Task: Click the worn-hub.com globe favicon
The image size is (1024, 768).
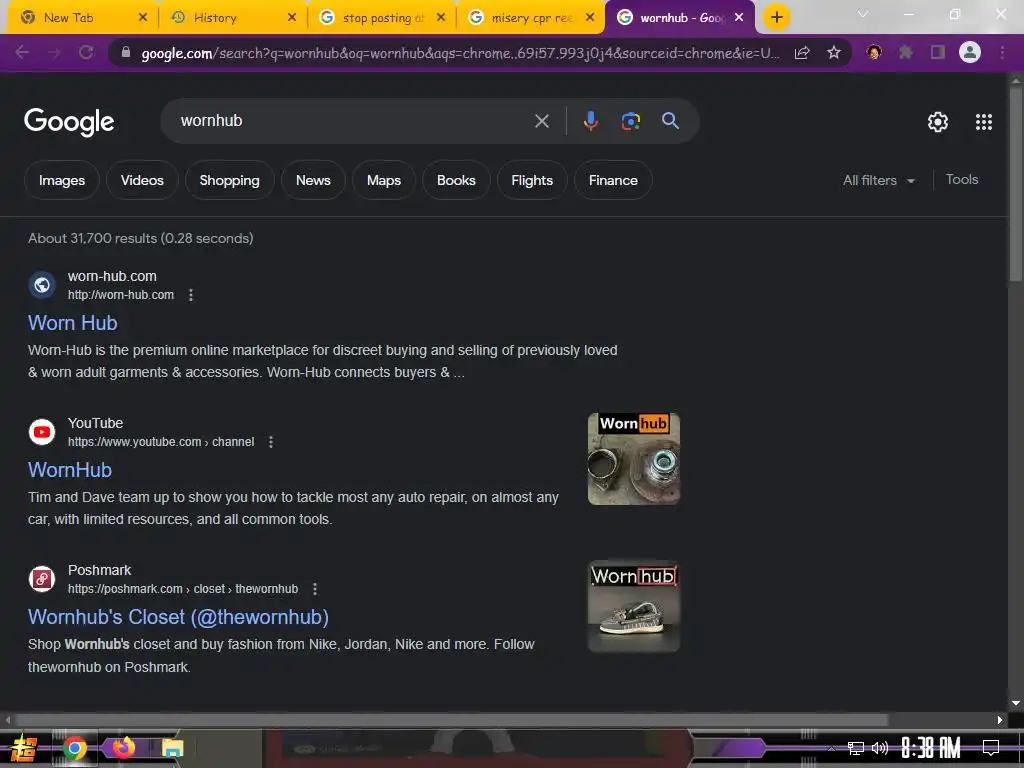Action: coord(42,285)
